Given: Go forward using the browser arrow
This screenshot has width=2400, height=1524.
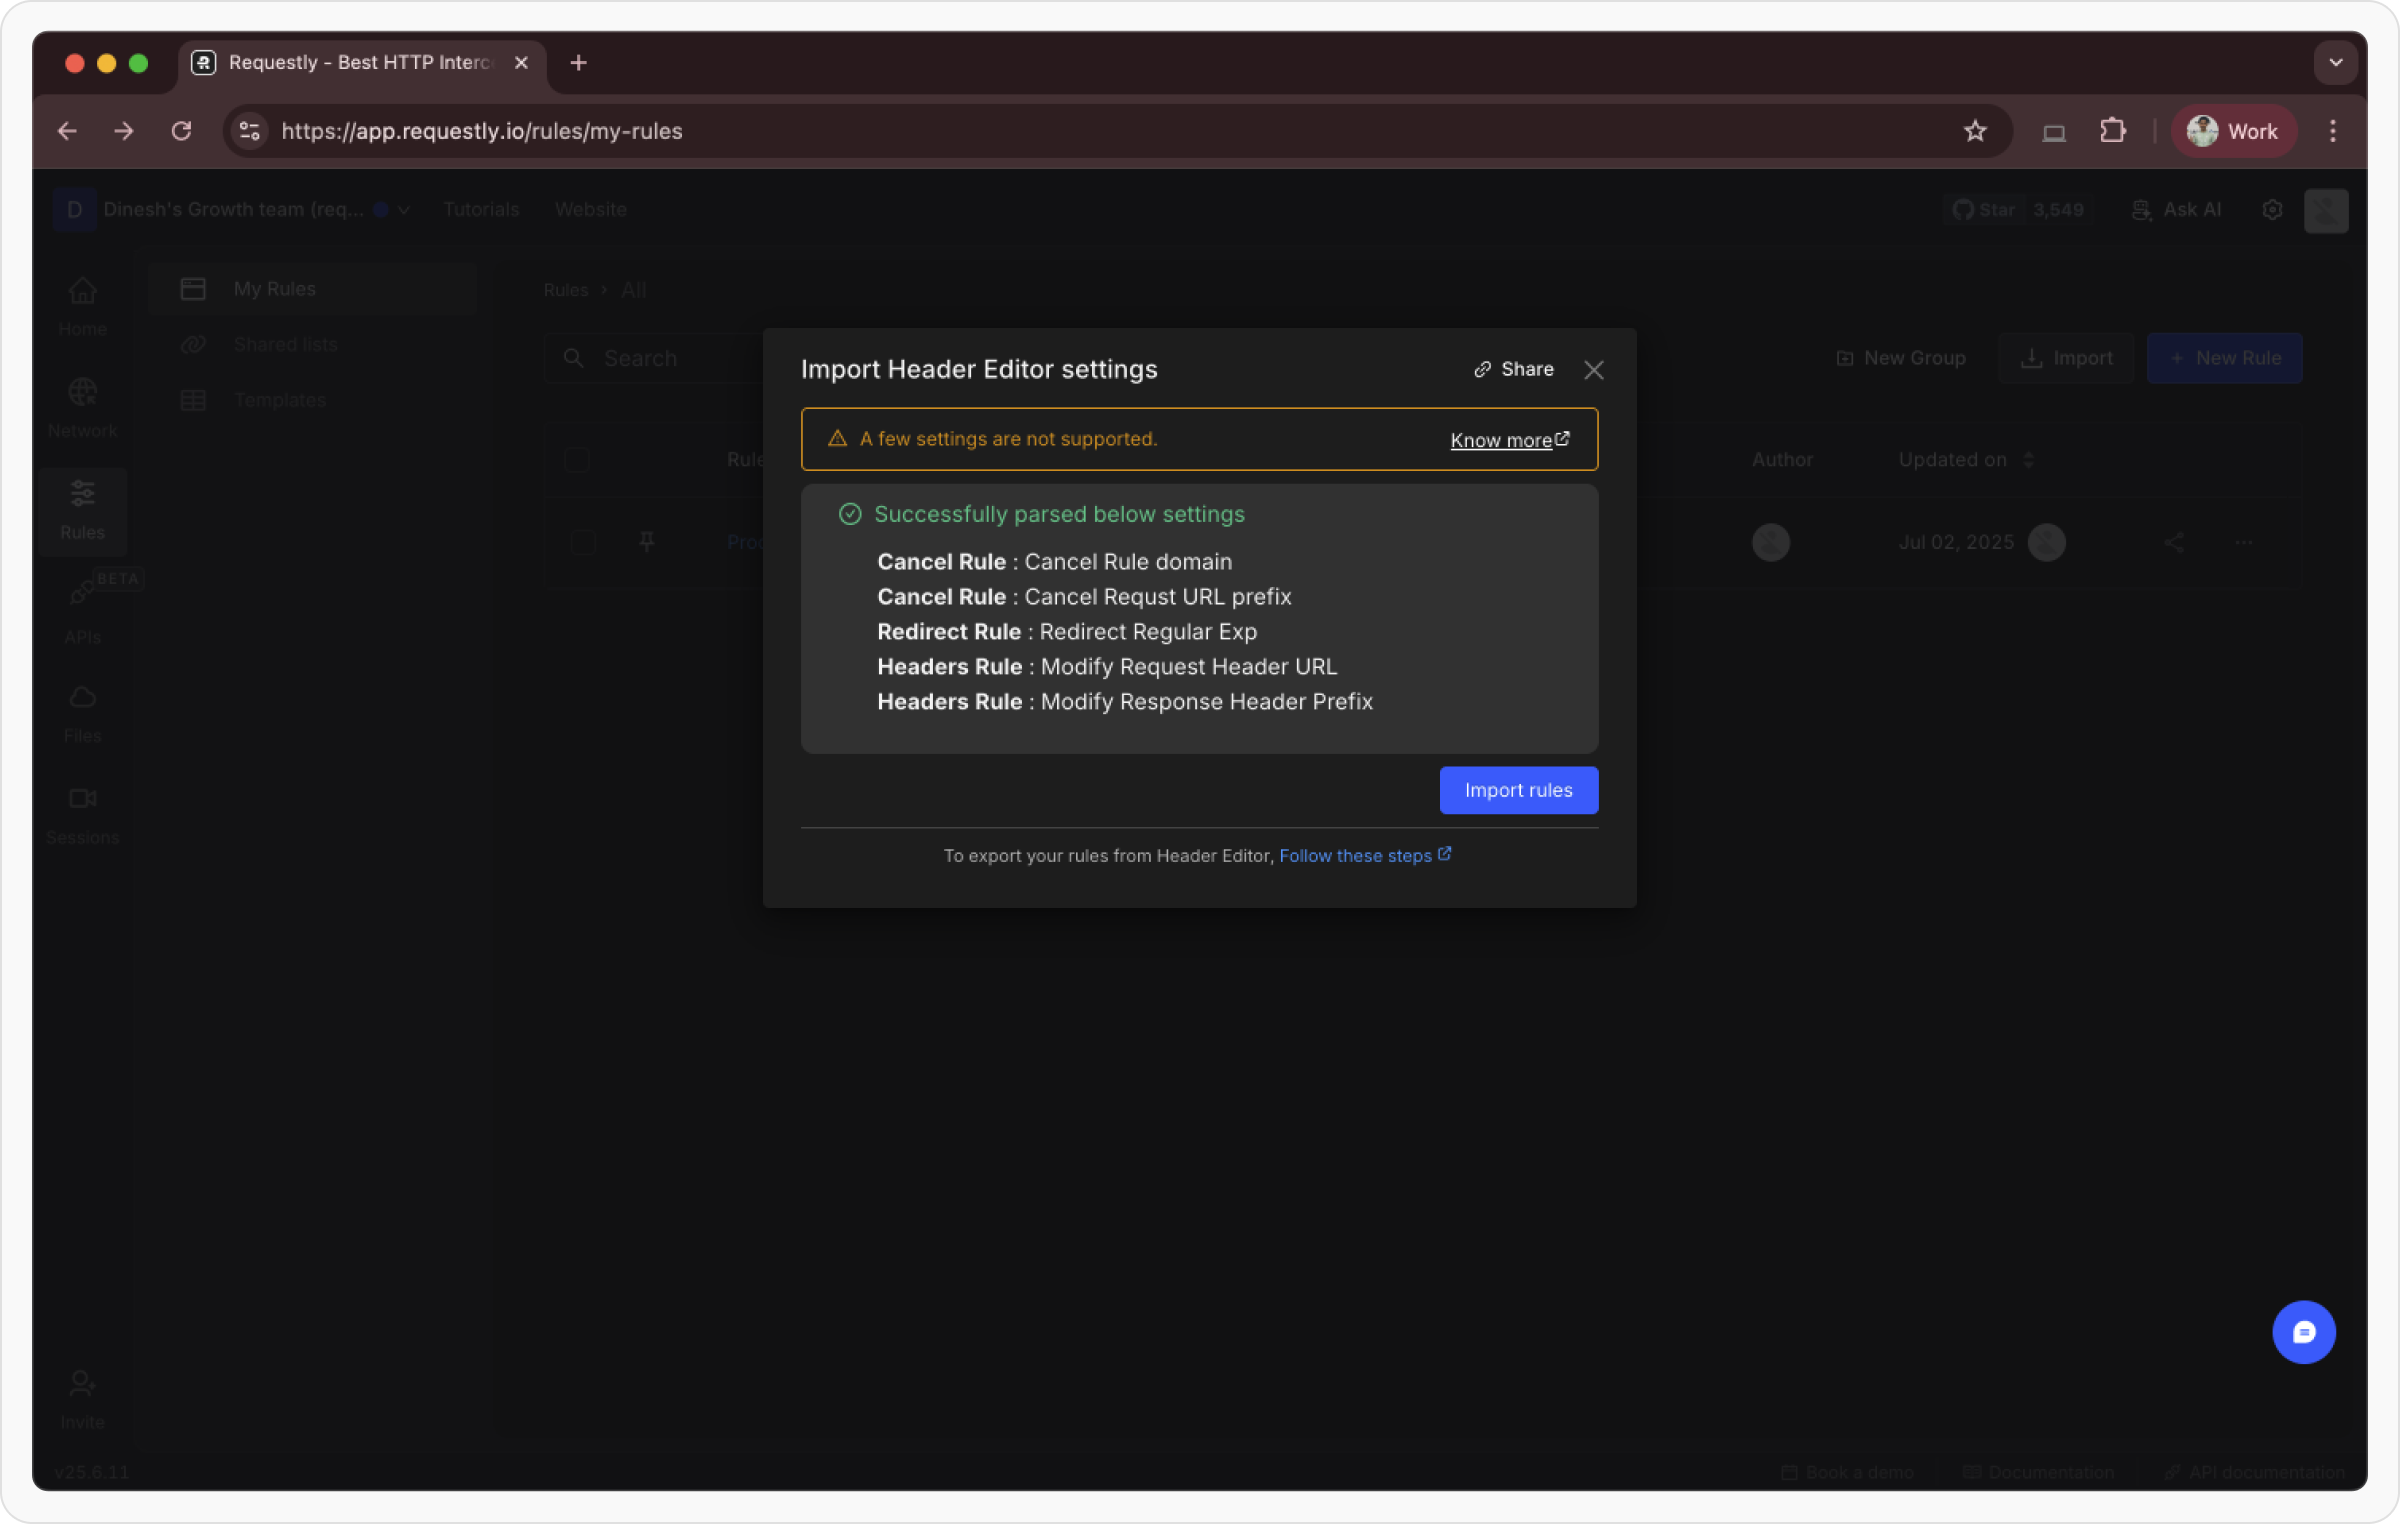Looking at the screenshot, I should (x=124, y=131).
